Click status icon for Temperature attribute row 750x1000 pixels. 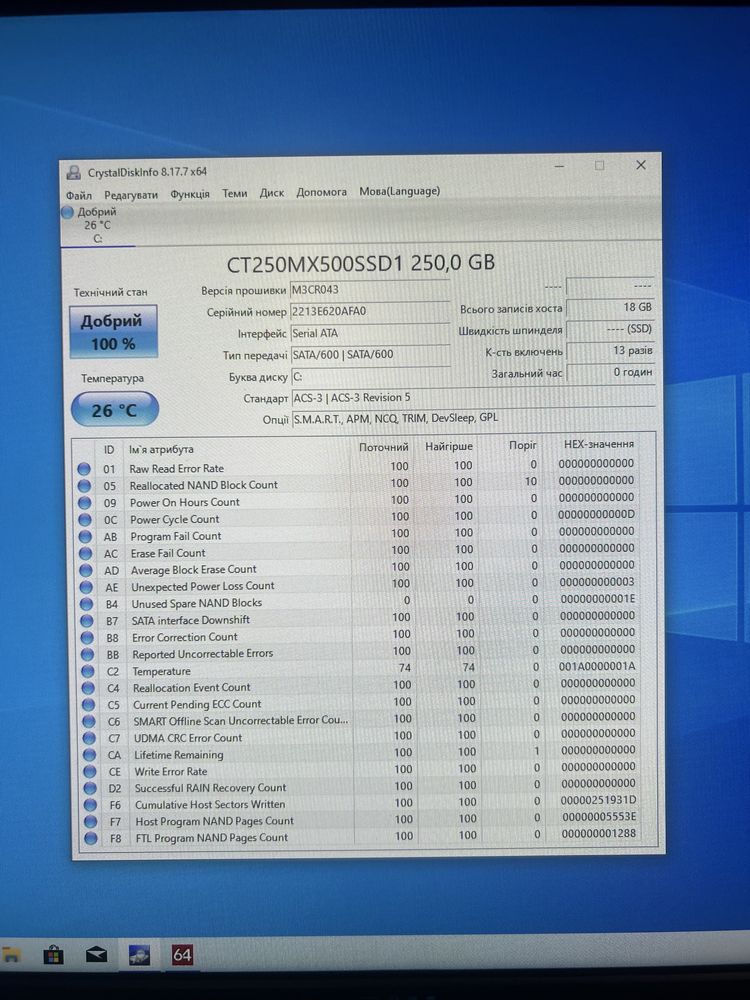(87, 672)
